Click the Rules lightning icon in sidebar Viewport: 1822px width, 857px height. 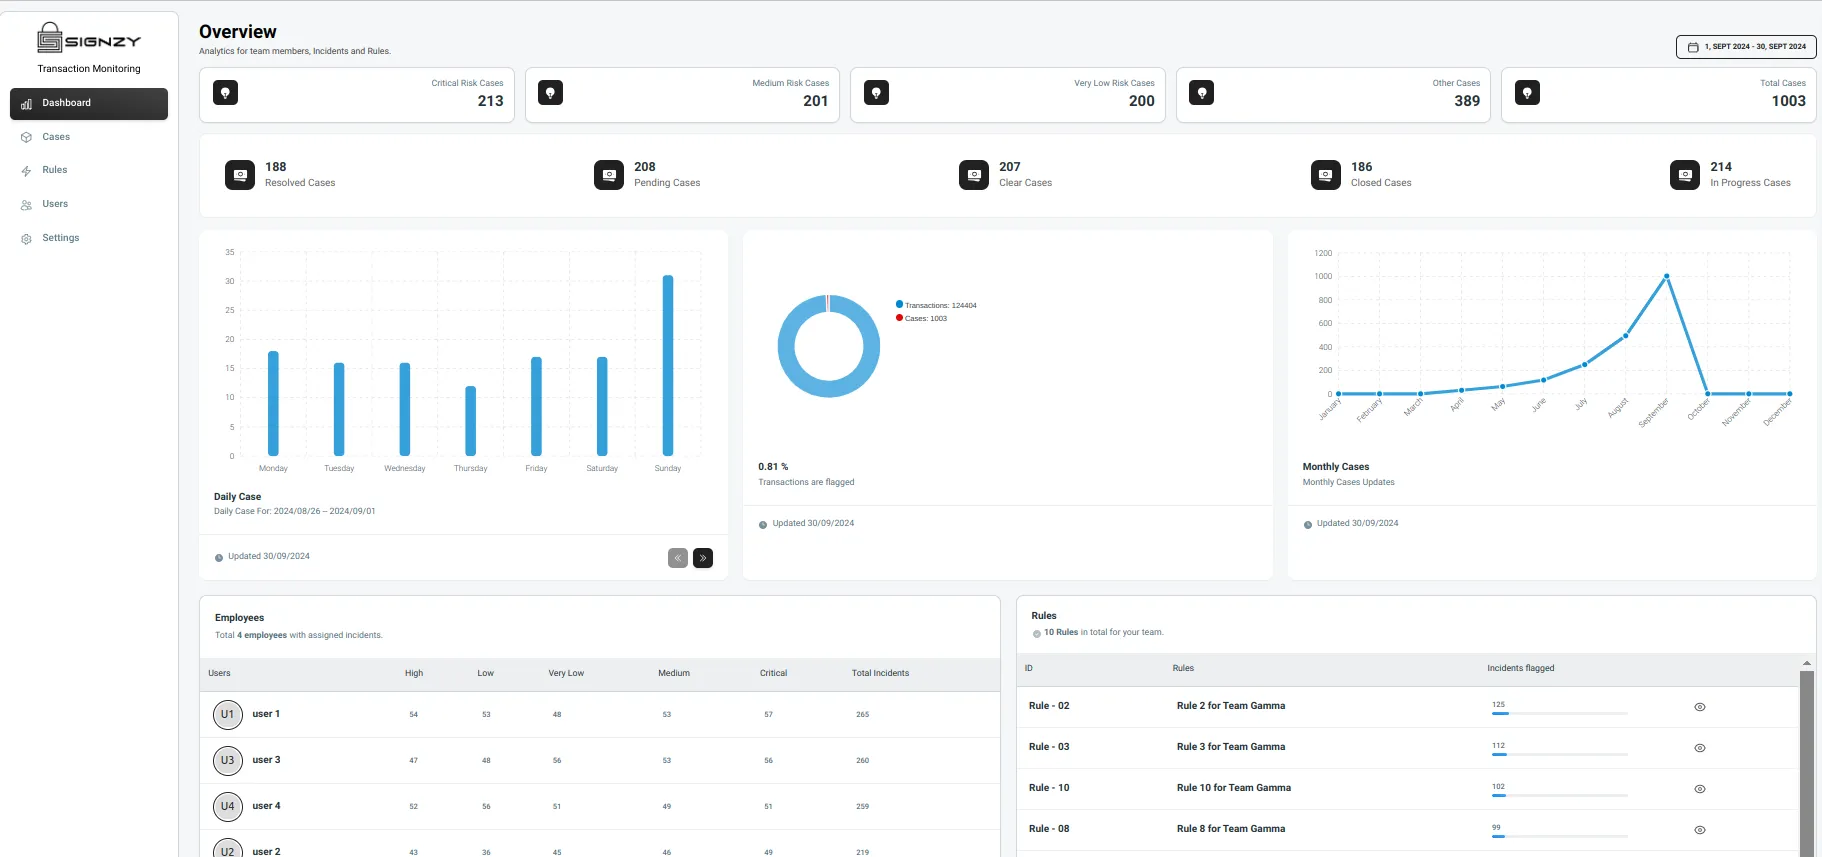pos(27,171)
